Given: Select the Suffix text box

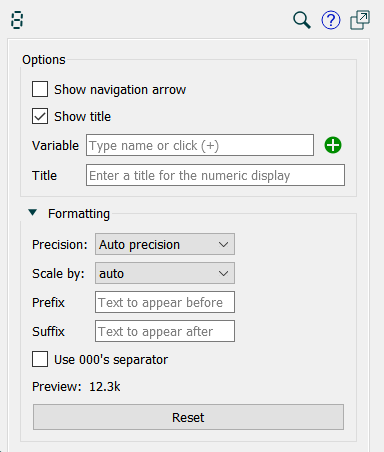Looking at the screenshot, I should point(165,331).
